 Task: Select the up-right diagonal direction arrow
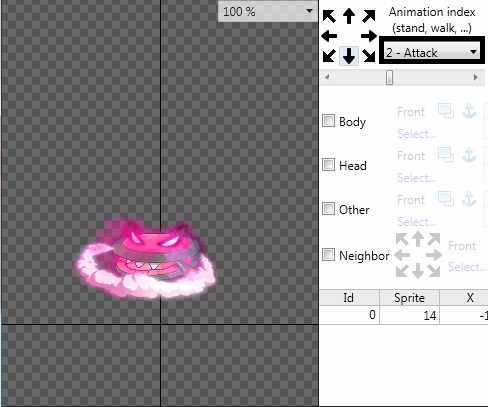[369, 16]
